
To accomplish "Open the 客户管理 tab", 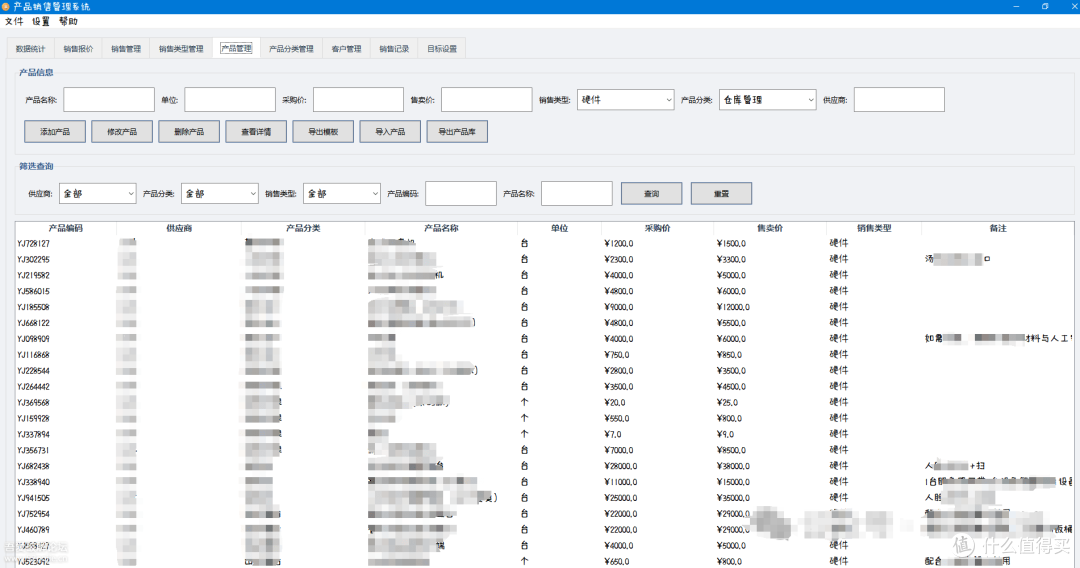I will click(x=346, y=49).
